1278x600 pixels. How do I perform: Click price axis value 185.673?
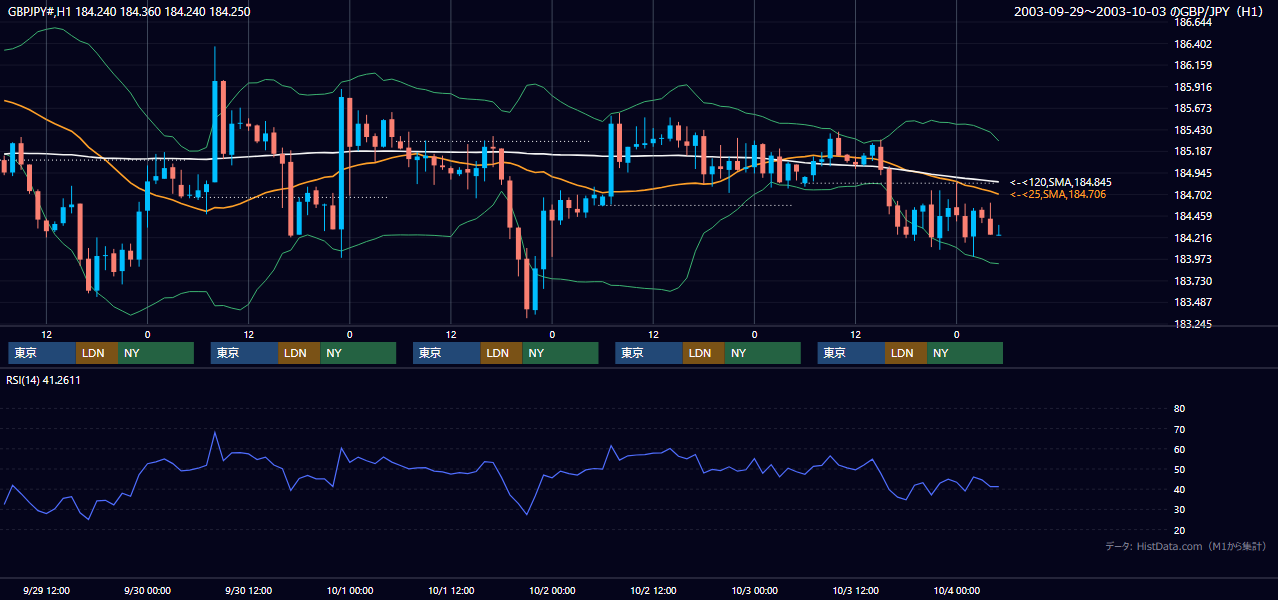pos(1193,108)
